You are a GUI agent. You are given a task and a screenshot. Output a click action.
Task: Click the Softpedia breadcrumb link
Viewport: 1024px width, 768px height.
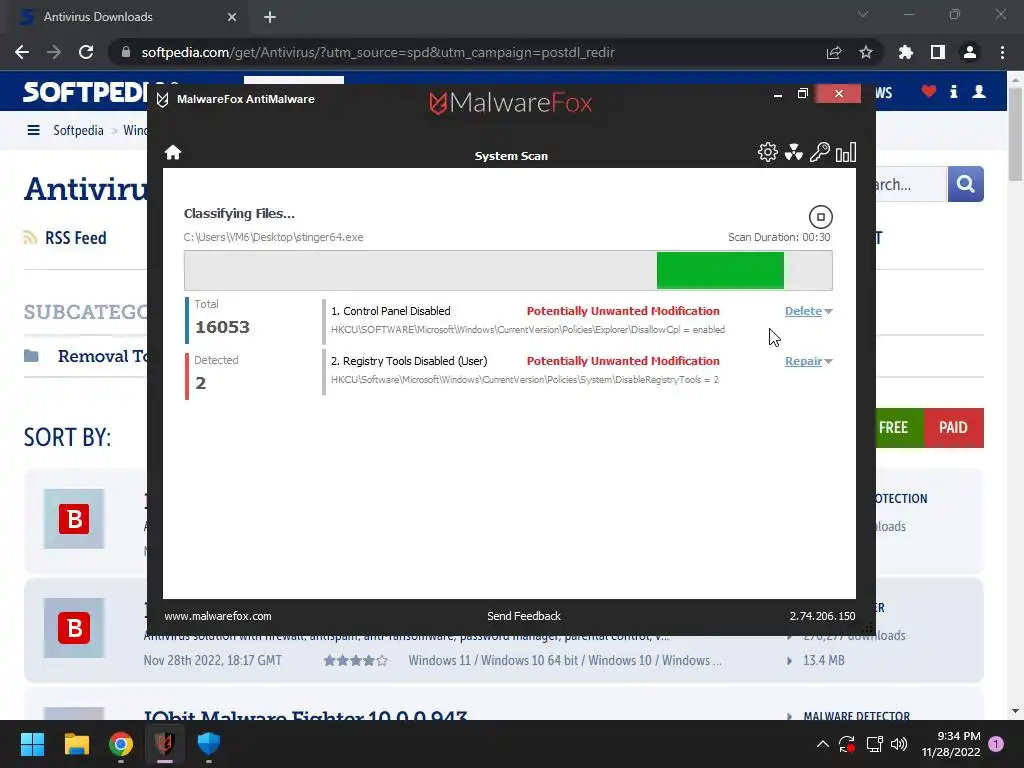(x=78, y=130)
